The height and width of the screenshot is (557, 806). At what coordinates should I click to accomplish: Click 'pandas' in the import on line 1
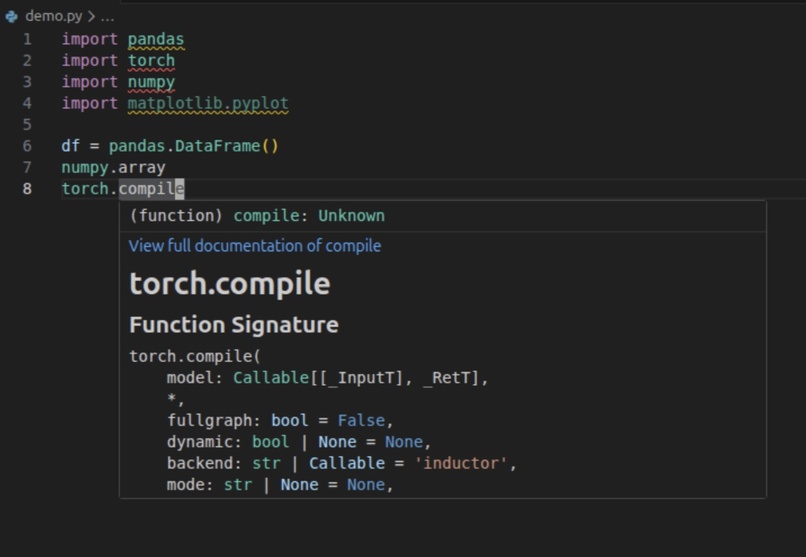coord(156,39)
